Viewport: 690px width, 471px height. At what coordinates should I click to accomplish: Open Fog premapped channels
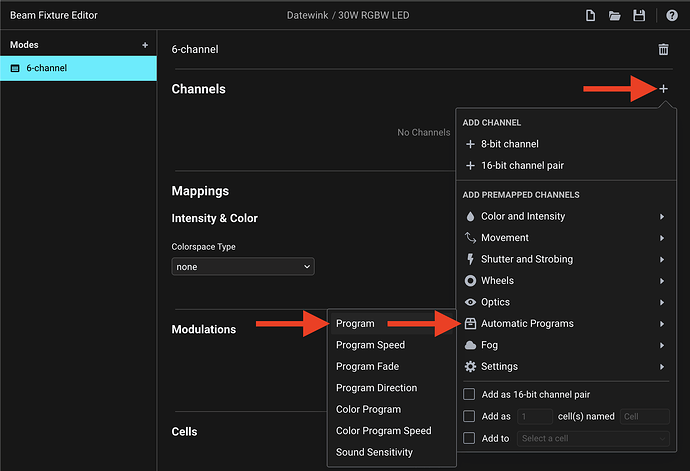(566, 345)
